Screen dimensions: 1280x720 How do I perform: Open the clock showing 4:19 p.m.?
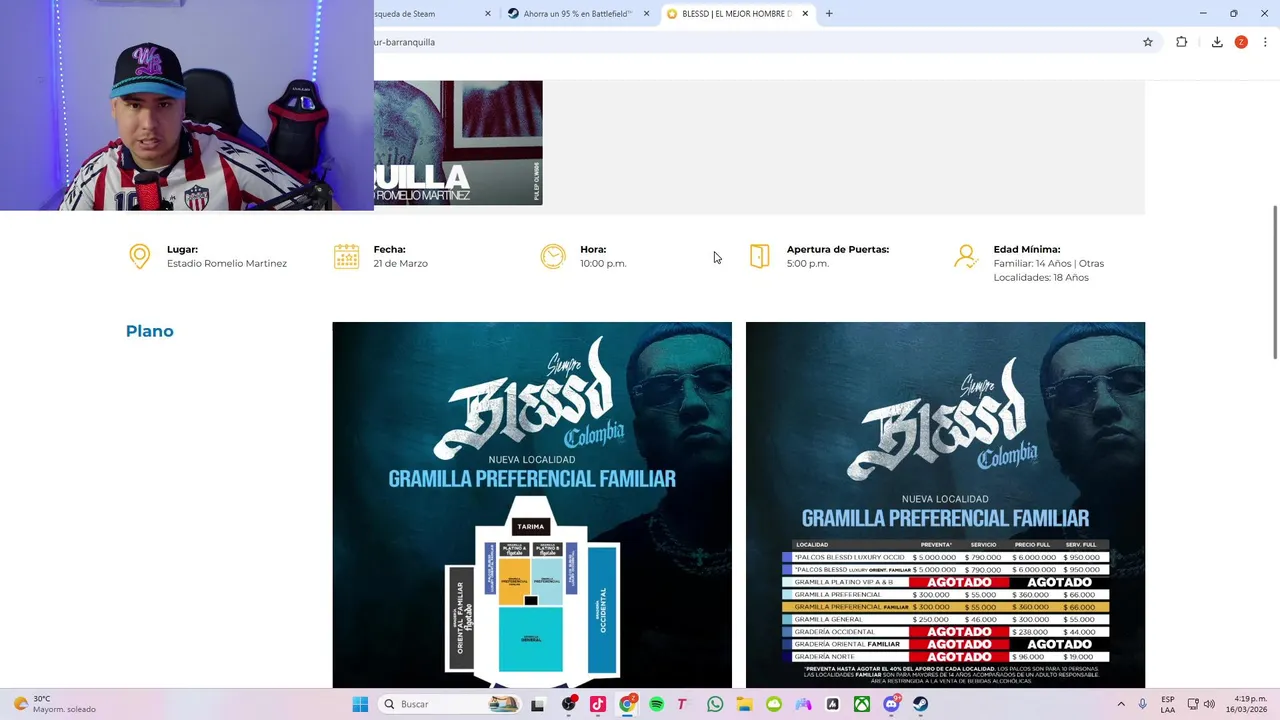pyautogui.click(x=1249, y=704)
